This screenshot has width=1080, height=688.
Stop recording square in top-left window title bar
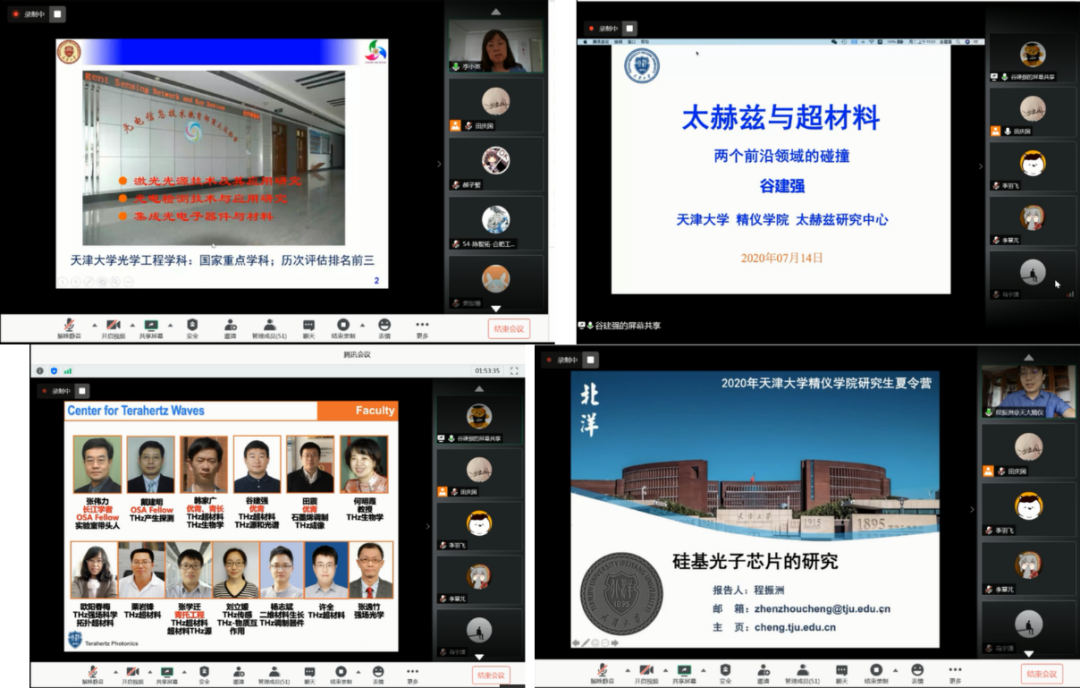pos(58,14)
